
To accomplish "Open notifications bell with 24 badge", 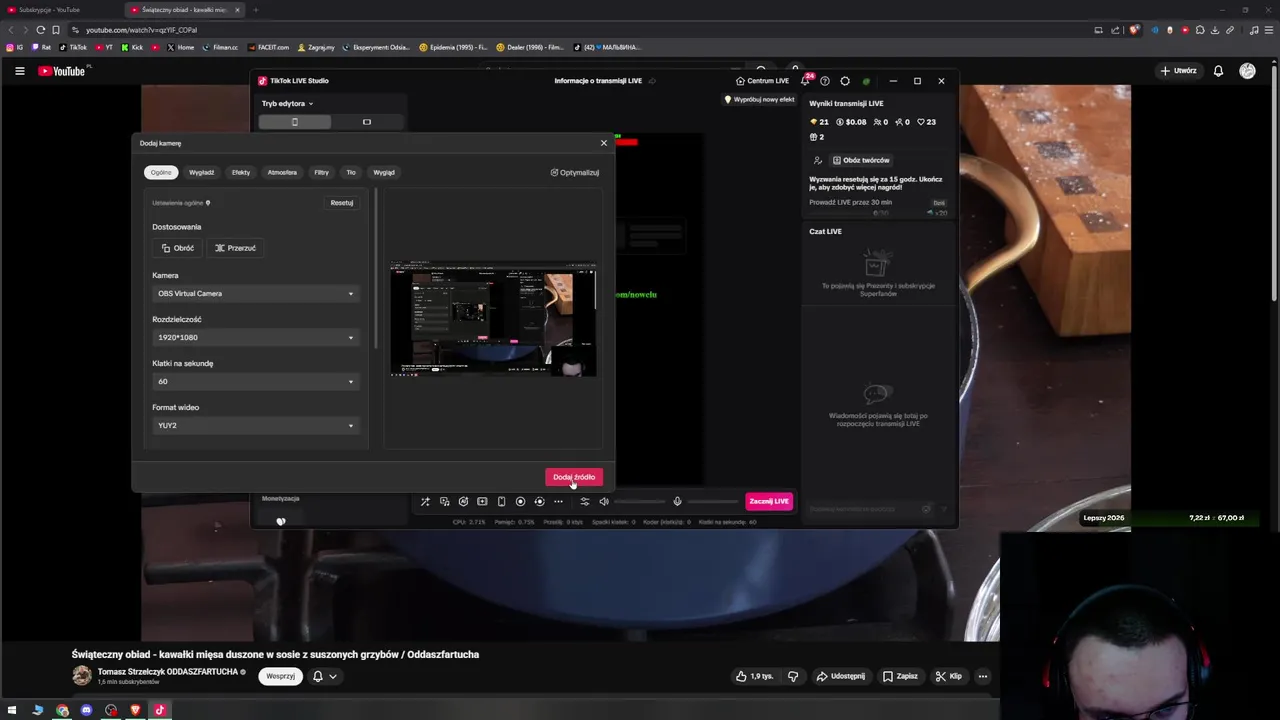I will (x=805, y=80).
